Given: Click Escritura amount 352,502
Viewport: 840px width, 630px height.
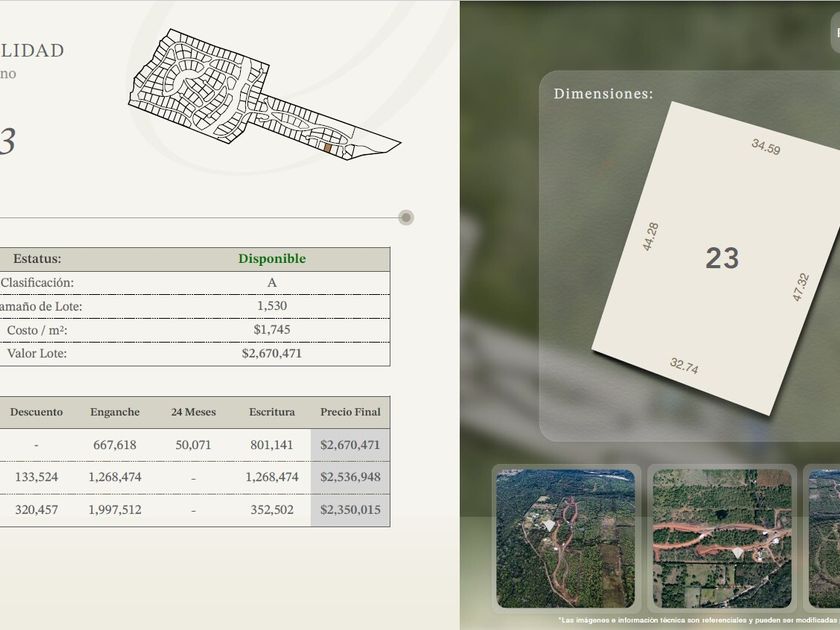Looking at the screenshot, I should coord(272,509).
